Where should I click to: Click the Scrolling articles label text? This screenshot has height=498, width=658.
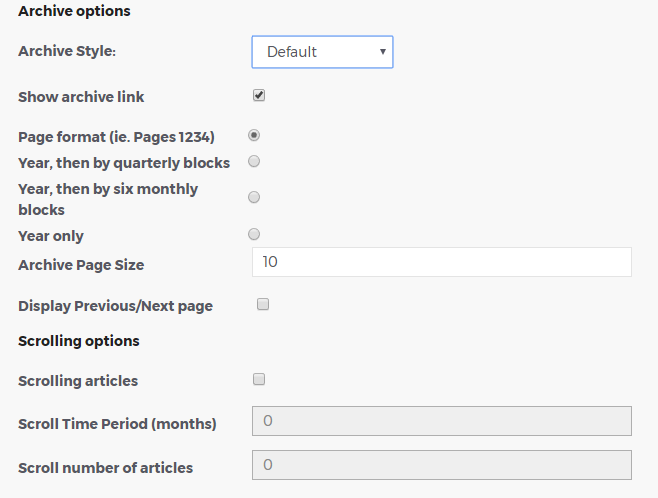tap(78, 381)
